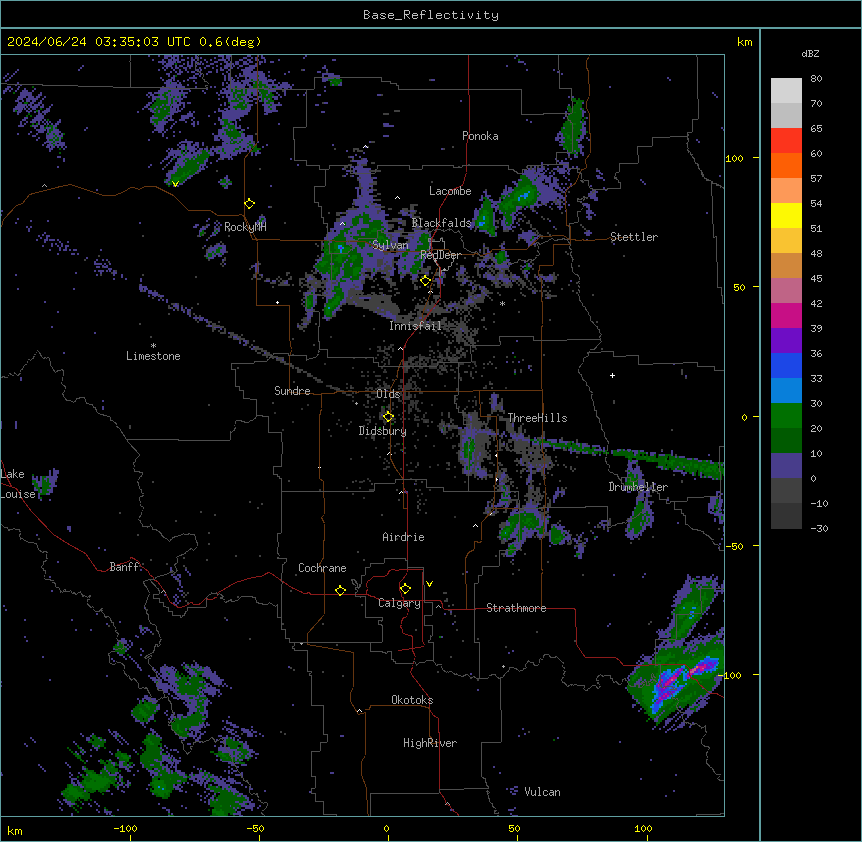The width and height of the screenshot is (862, 842).
Task: Click the 100 tick on right axis
Action: click(734, 158)
